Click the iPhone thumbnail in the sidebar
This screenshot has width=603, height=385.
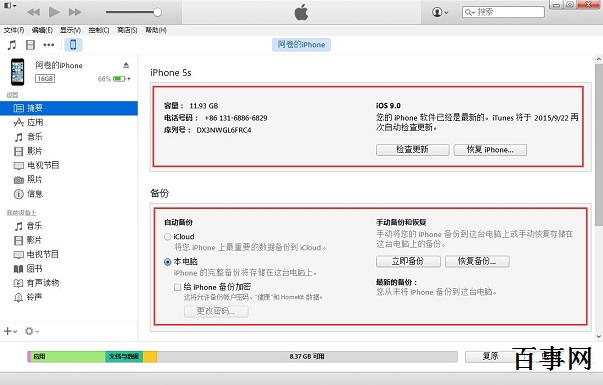click(17, 72)
